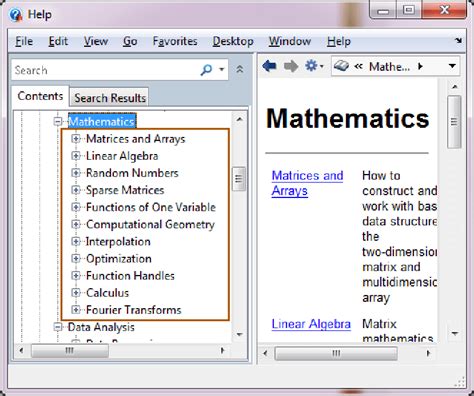
Task: Click help page horizontal scrollbar thumb
Action: point(336,353)
